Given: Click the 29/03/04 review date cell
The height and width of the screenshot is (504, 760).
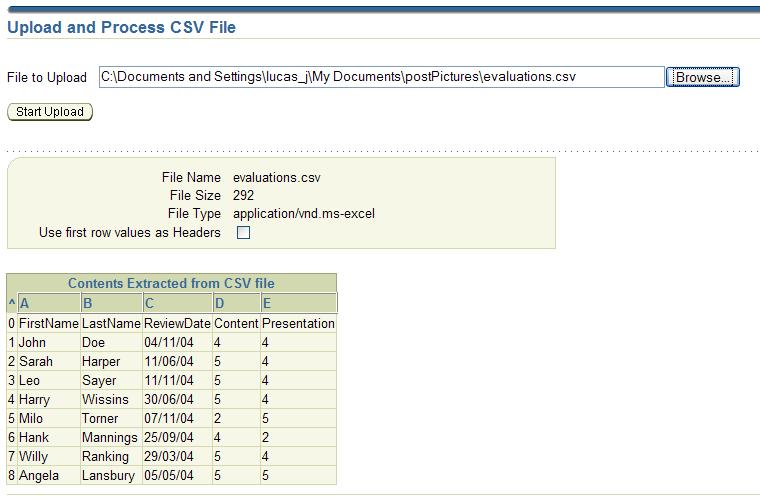Looking at the screenshot, I should point(168,457).
